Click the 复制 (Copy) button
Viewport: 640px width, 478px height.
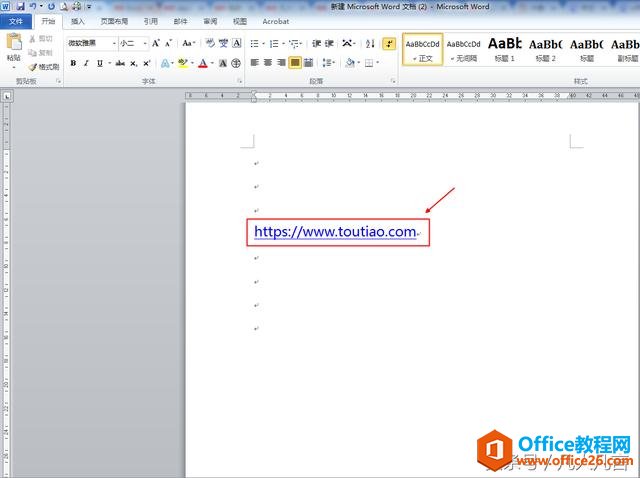(x=41, y=53)
